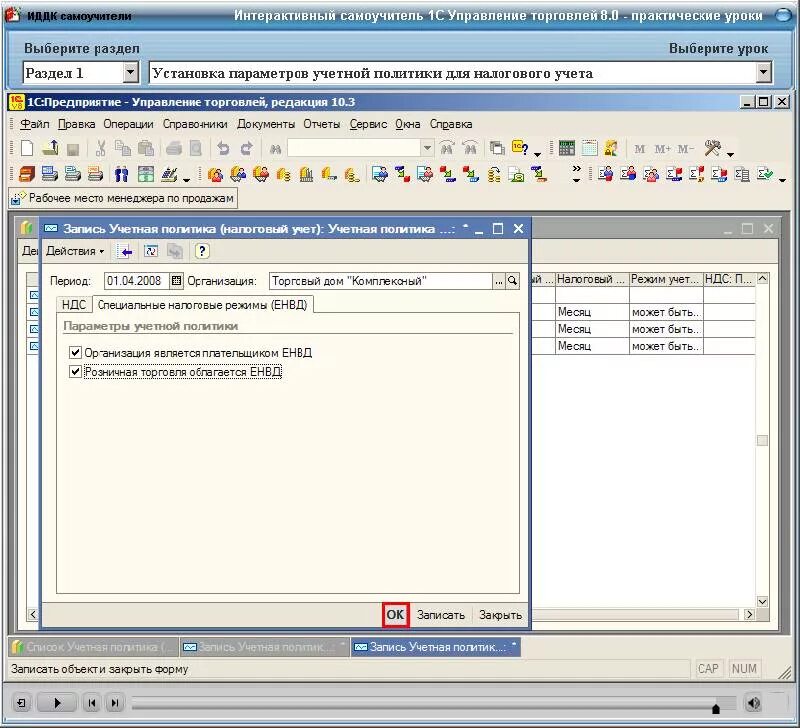Click the binoculars Find icon beside search box
800x728 pixels.
tap(276, 149)
